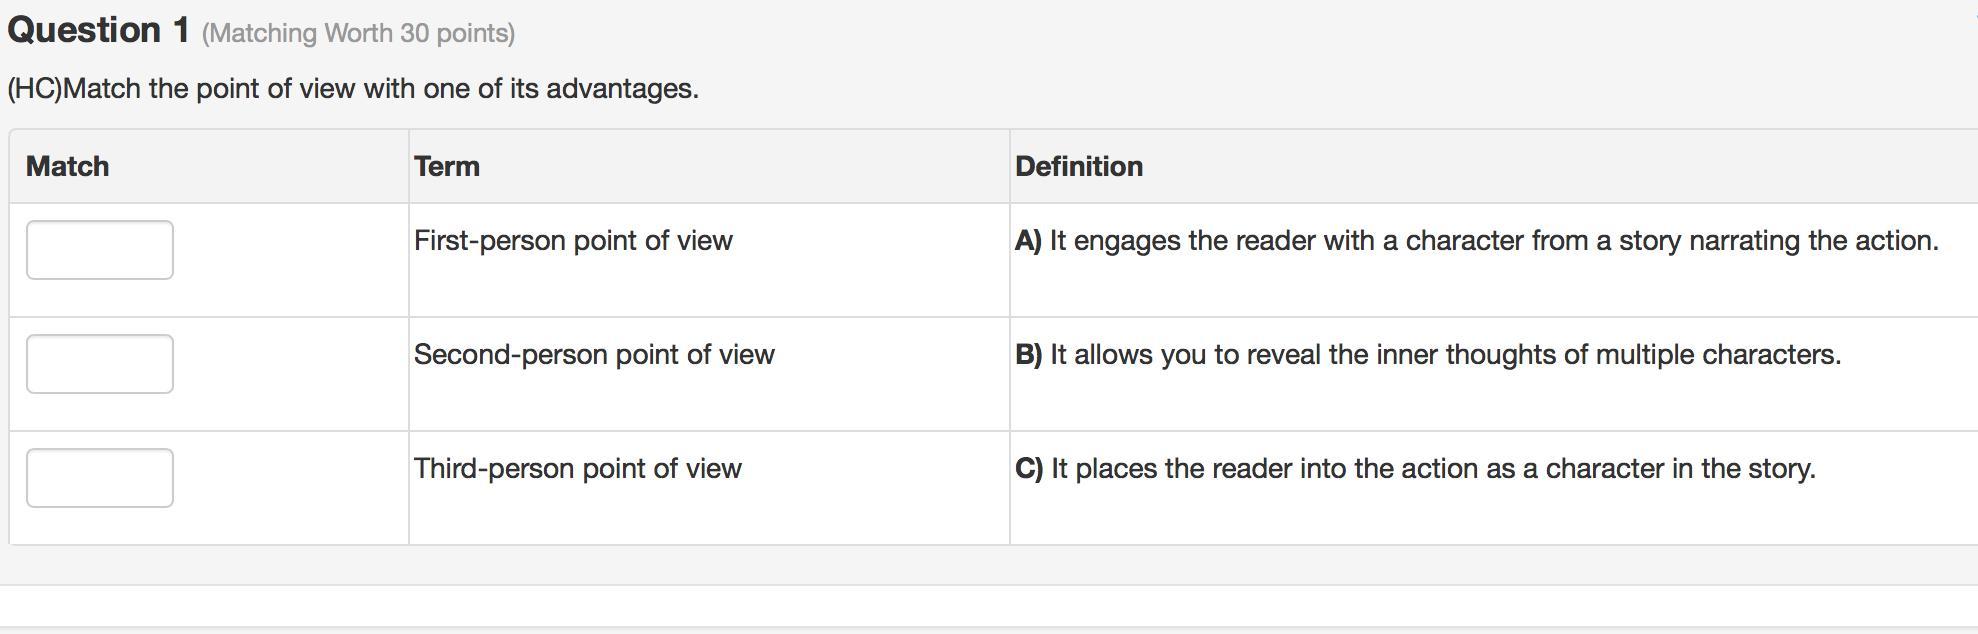Click the Matching Worth 30 points text
Viewport: 1978px width, 634px height.
click(358, 33)
